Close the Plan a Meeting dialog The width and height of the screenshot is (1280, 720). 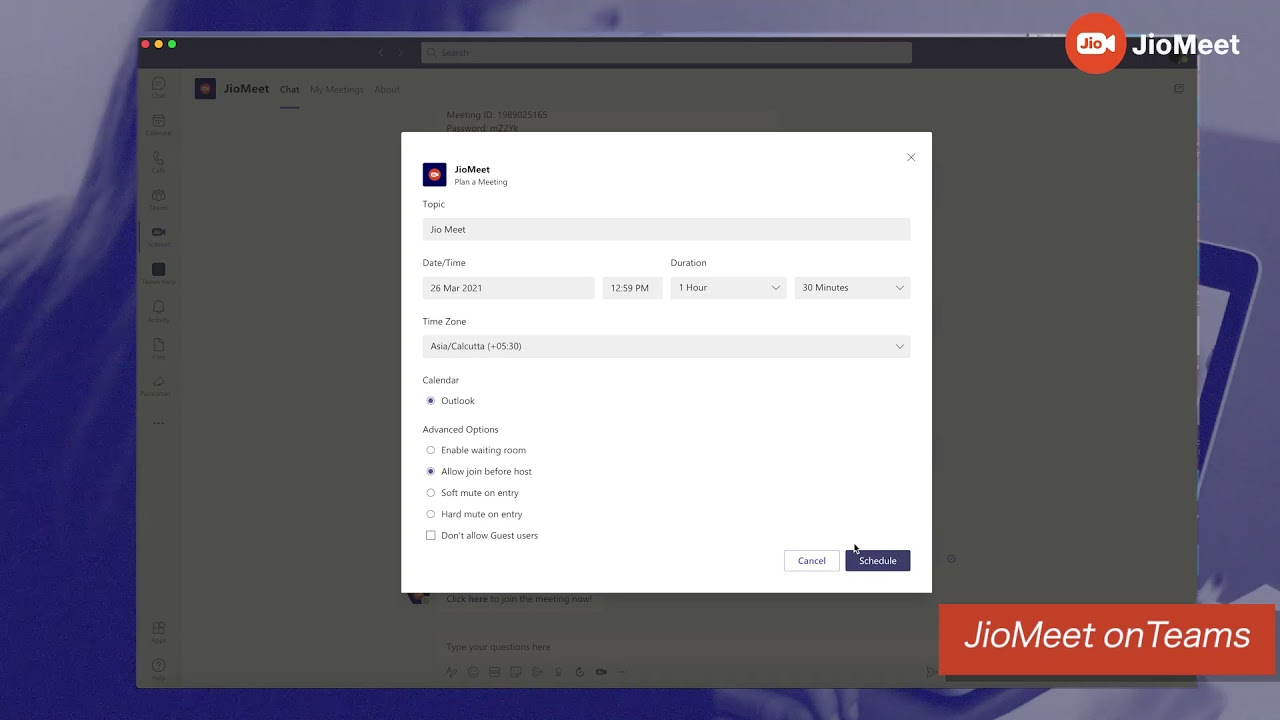pos(911,157)
